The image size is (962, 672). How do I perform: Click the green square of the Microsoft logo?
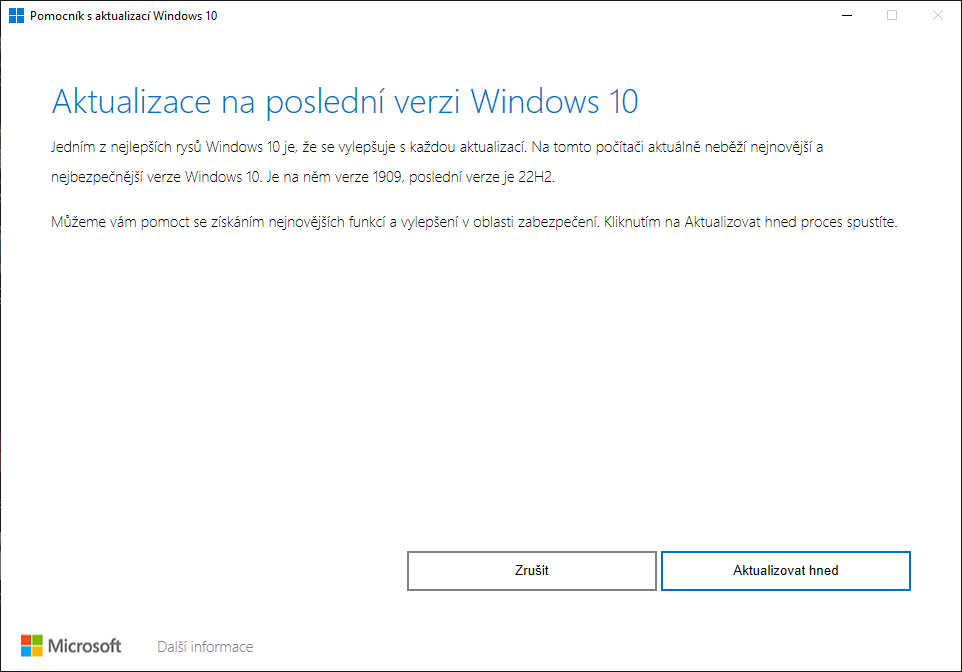pyautogui.click(x=38, y=640)
